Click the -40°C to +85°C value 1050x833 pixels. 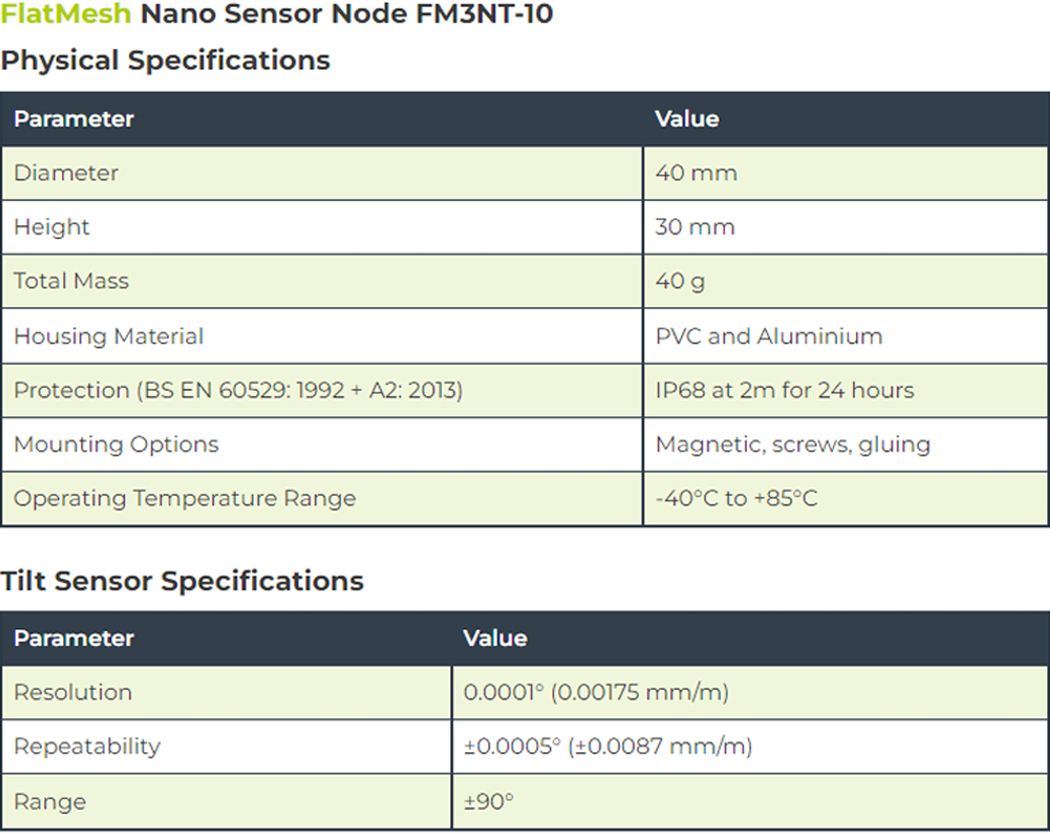pos(736,498)
